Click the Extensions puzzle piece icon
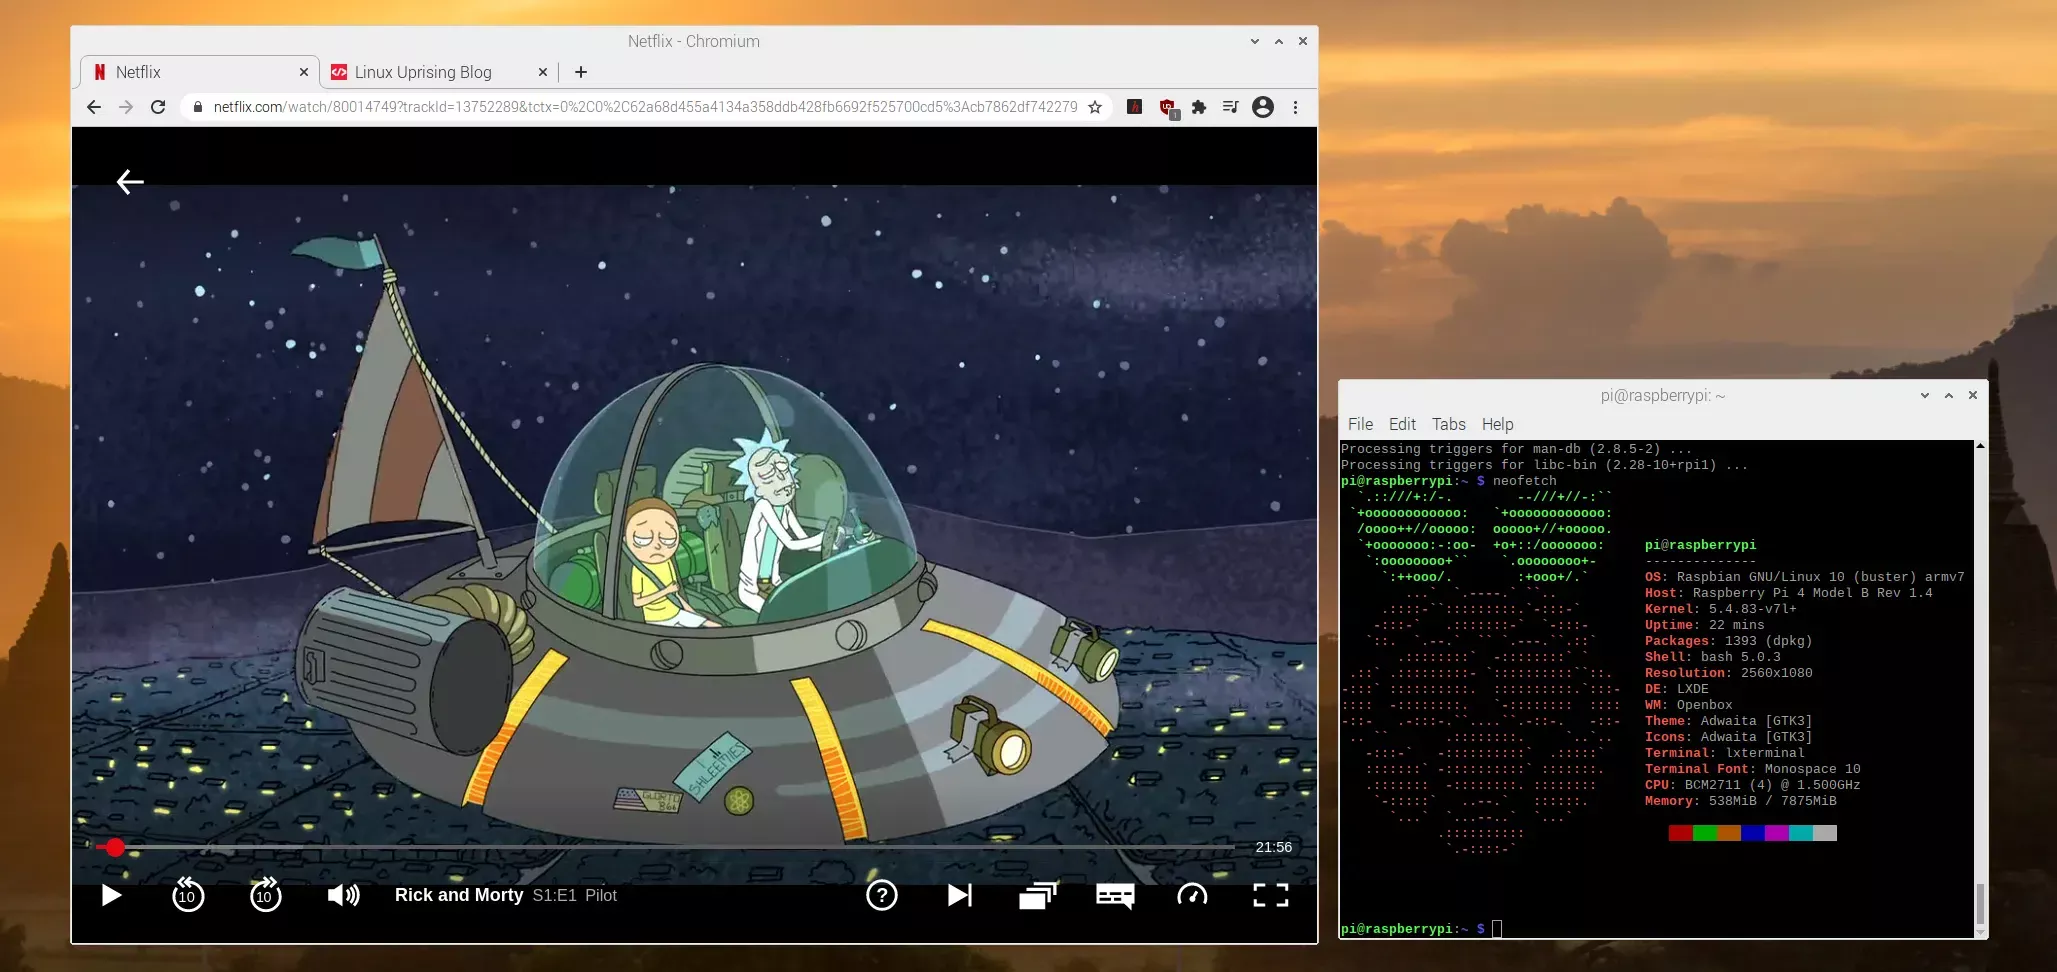This screenshot has width=2057, height=972. pyautogui.click(x=1198, y=106)
